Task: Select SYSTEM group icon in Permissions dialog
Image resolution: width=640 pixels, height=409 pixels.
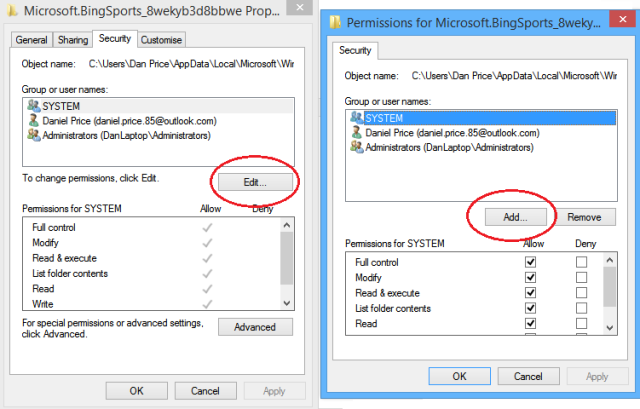Action: (356, 118)
